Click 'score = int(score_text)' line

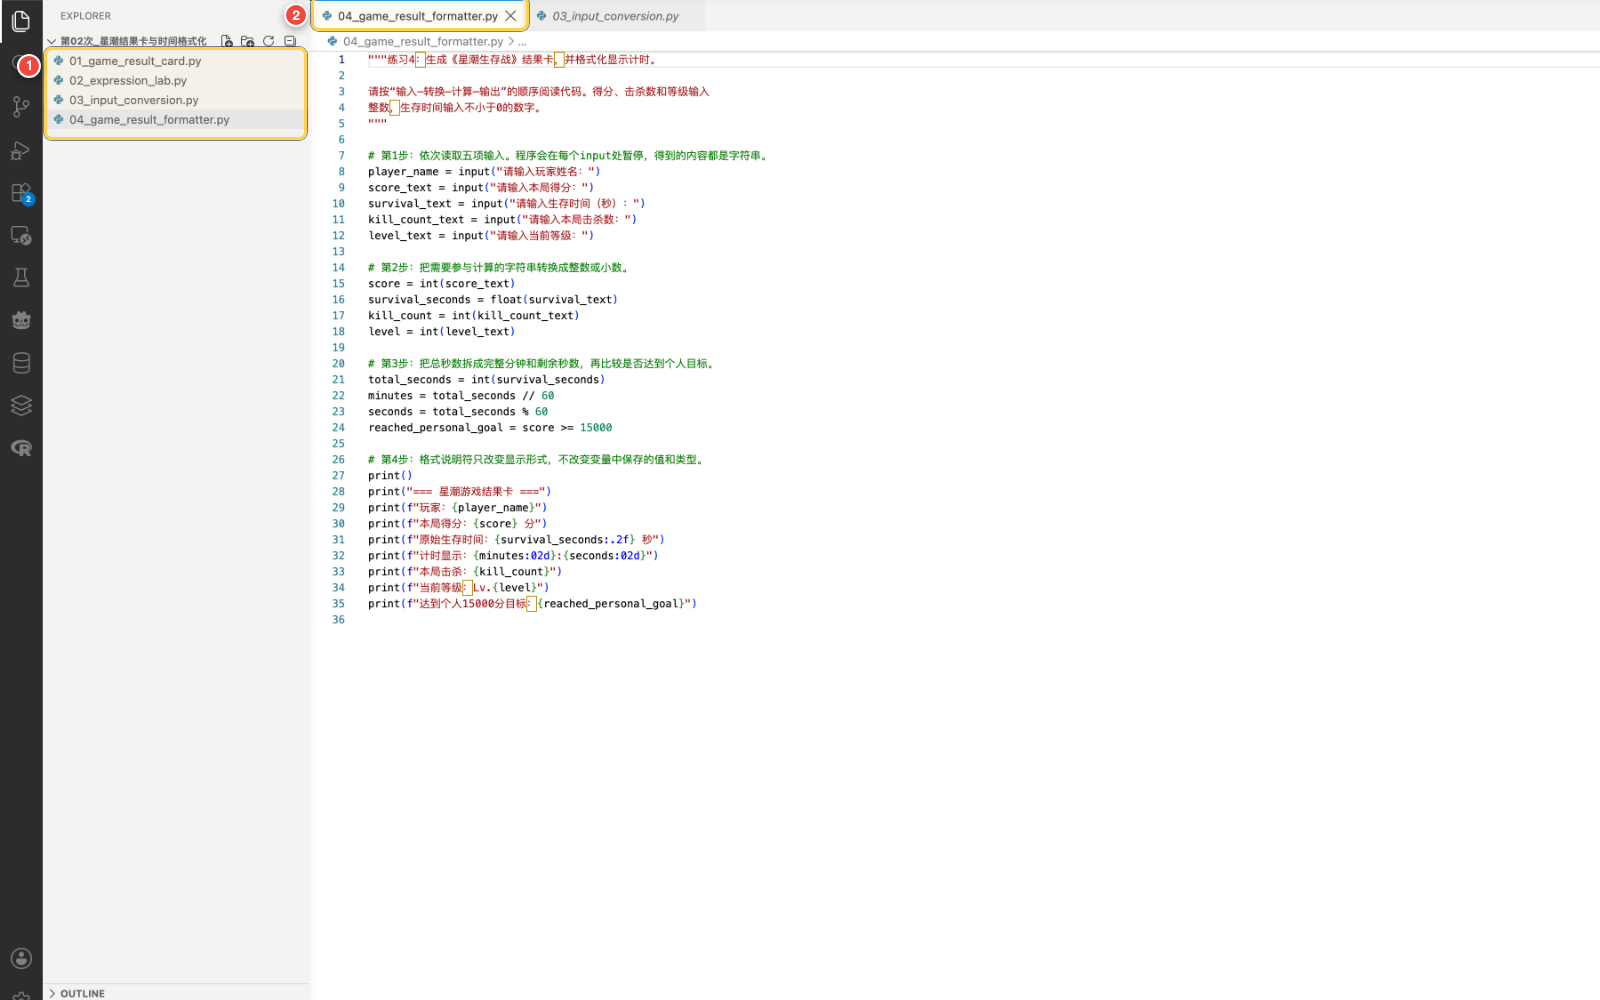pos(442,284)
